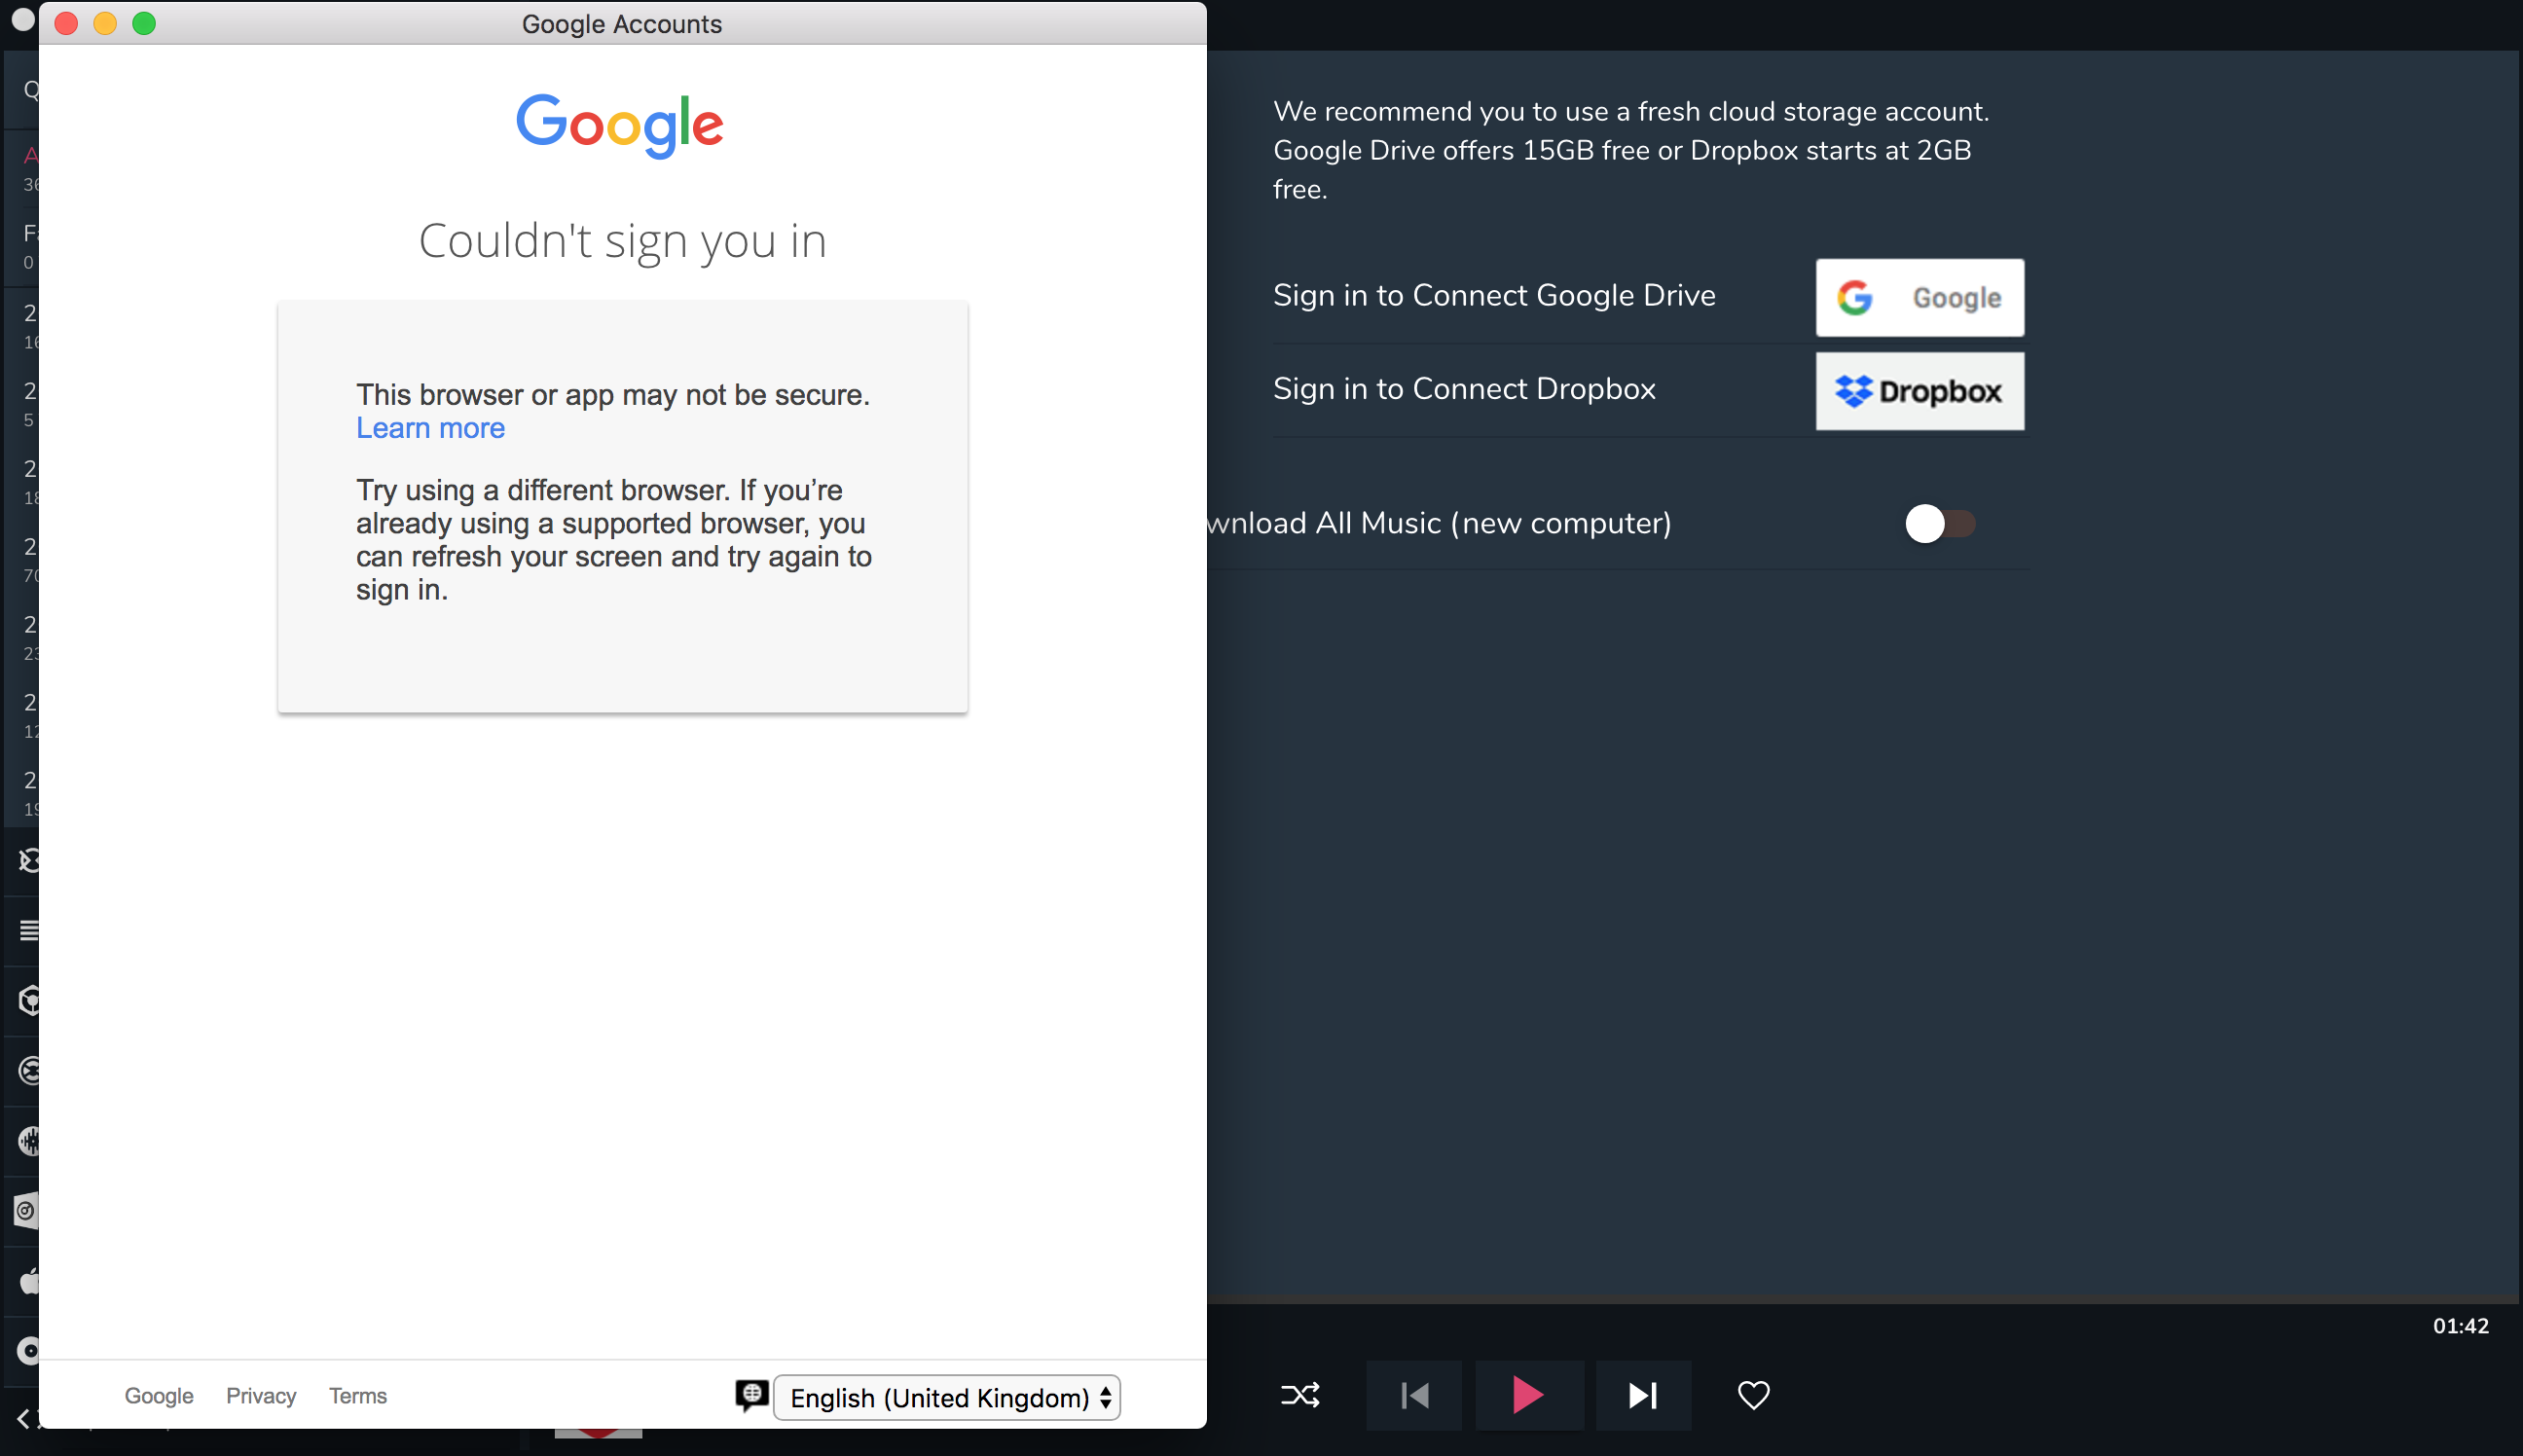This screenshot has height=1456, width=2523.
Task: Click the speech bubble language icon
Action: click(751, 1395)
